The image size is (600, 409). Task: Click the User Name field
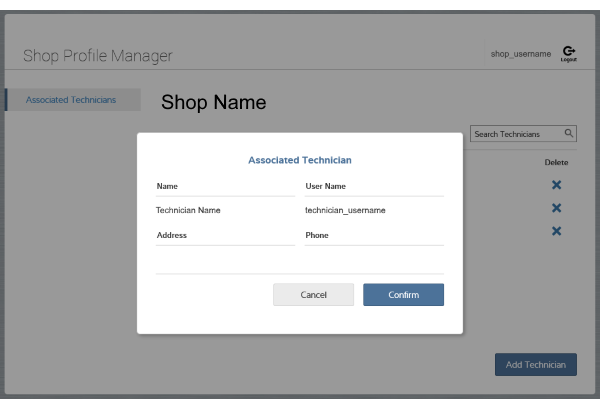[373, 186]
